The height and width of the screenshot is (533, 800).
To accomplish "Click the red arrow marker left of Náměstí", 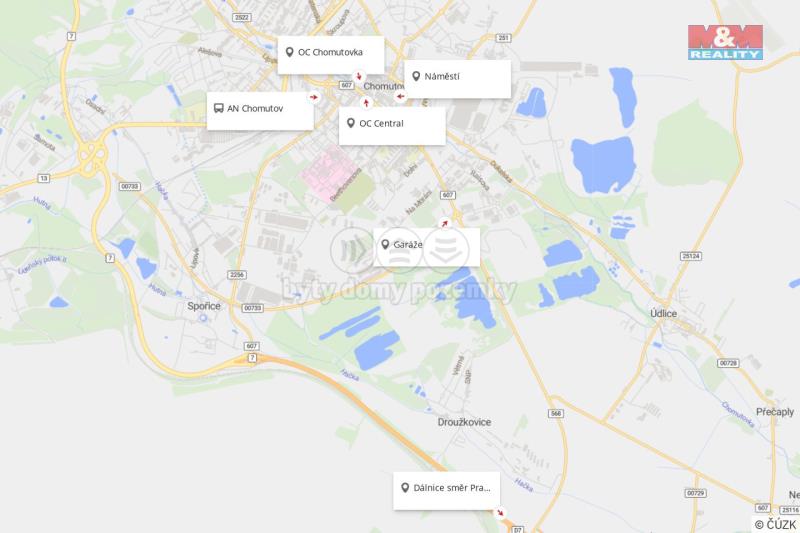I will pyautogui.click(x=400, y=96).
